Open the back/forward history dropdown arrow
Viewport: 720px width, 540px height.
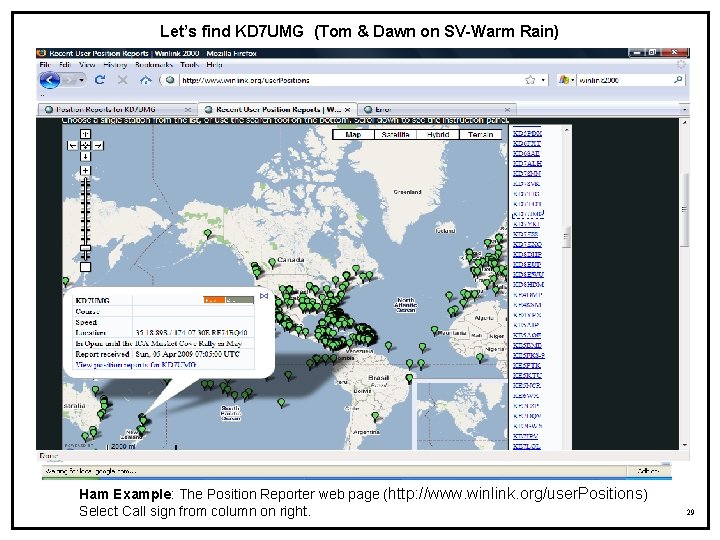point(82,80)
